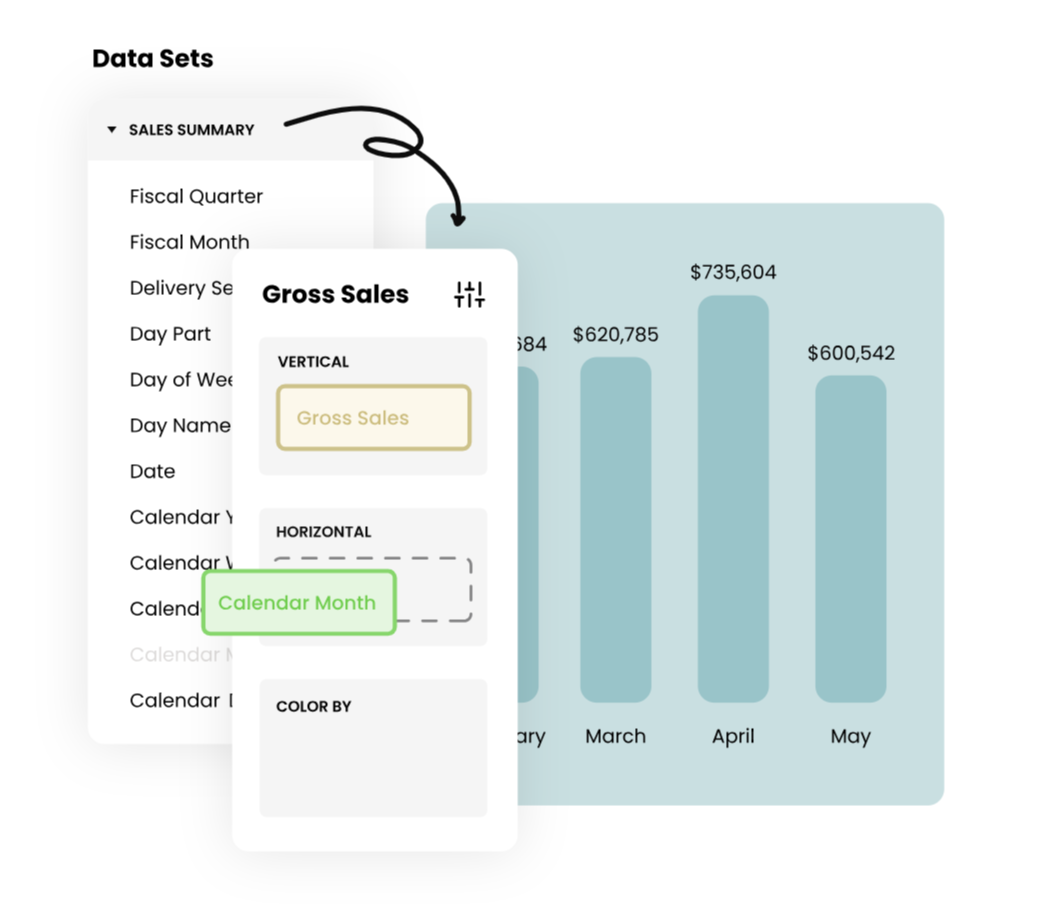Select the Fiscal Month field
Viewport: 1048px width, 910px height.
click(189, 242)
